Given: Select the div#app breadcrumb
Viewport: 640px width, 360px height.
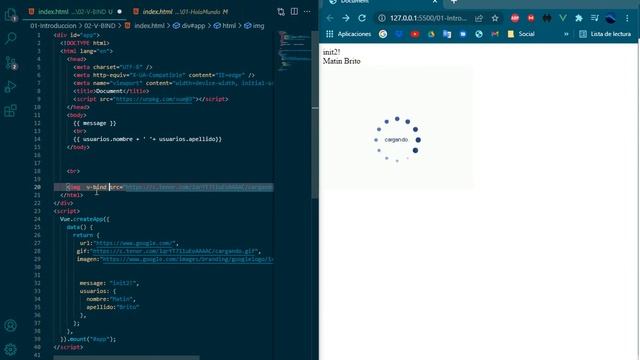Looking at the screenshot, I should (x=189, y=26).
